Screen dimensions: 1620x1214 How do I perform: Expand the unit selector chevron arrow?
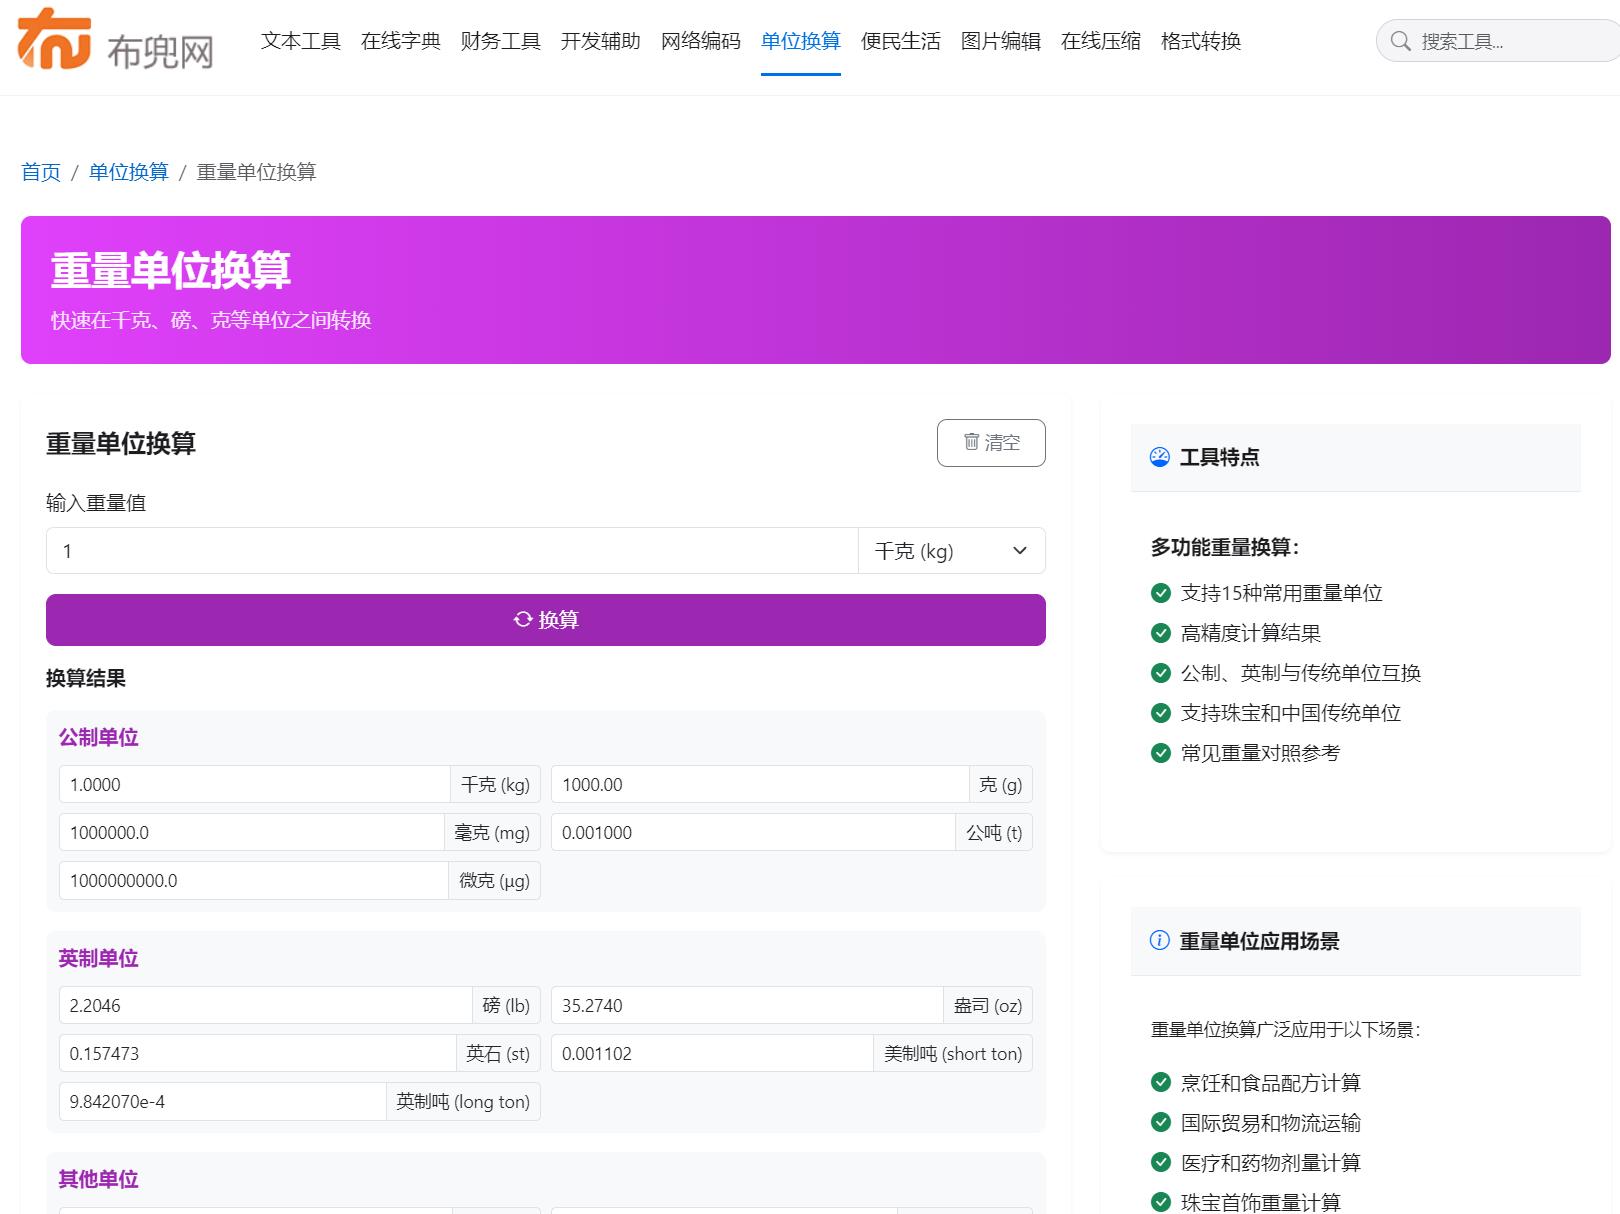[x=1020, y=550]
